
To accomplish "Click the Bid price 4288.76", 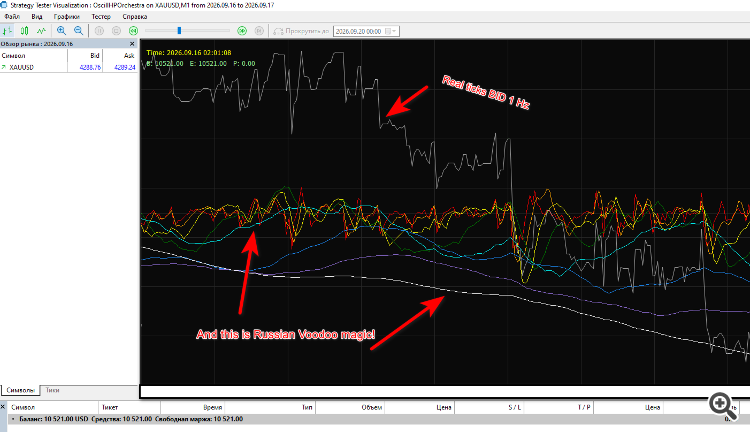I will pos(90,67).
